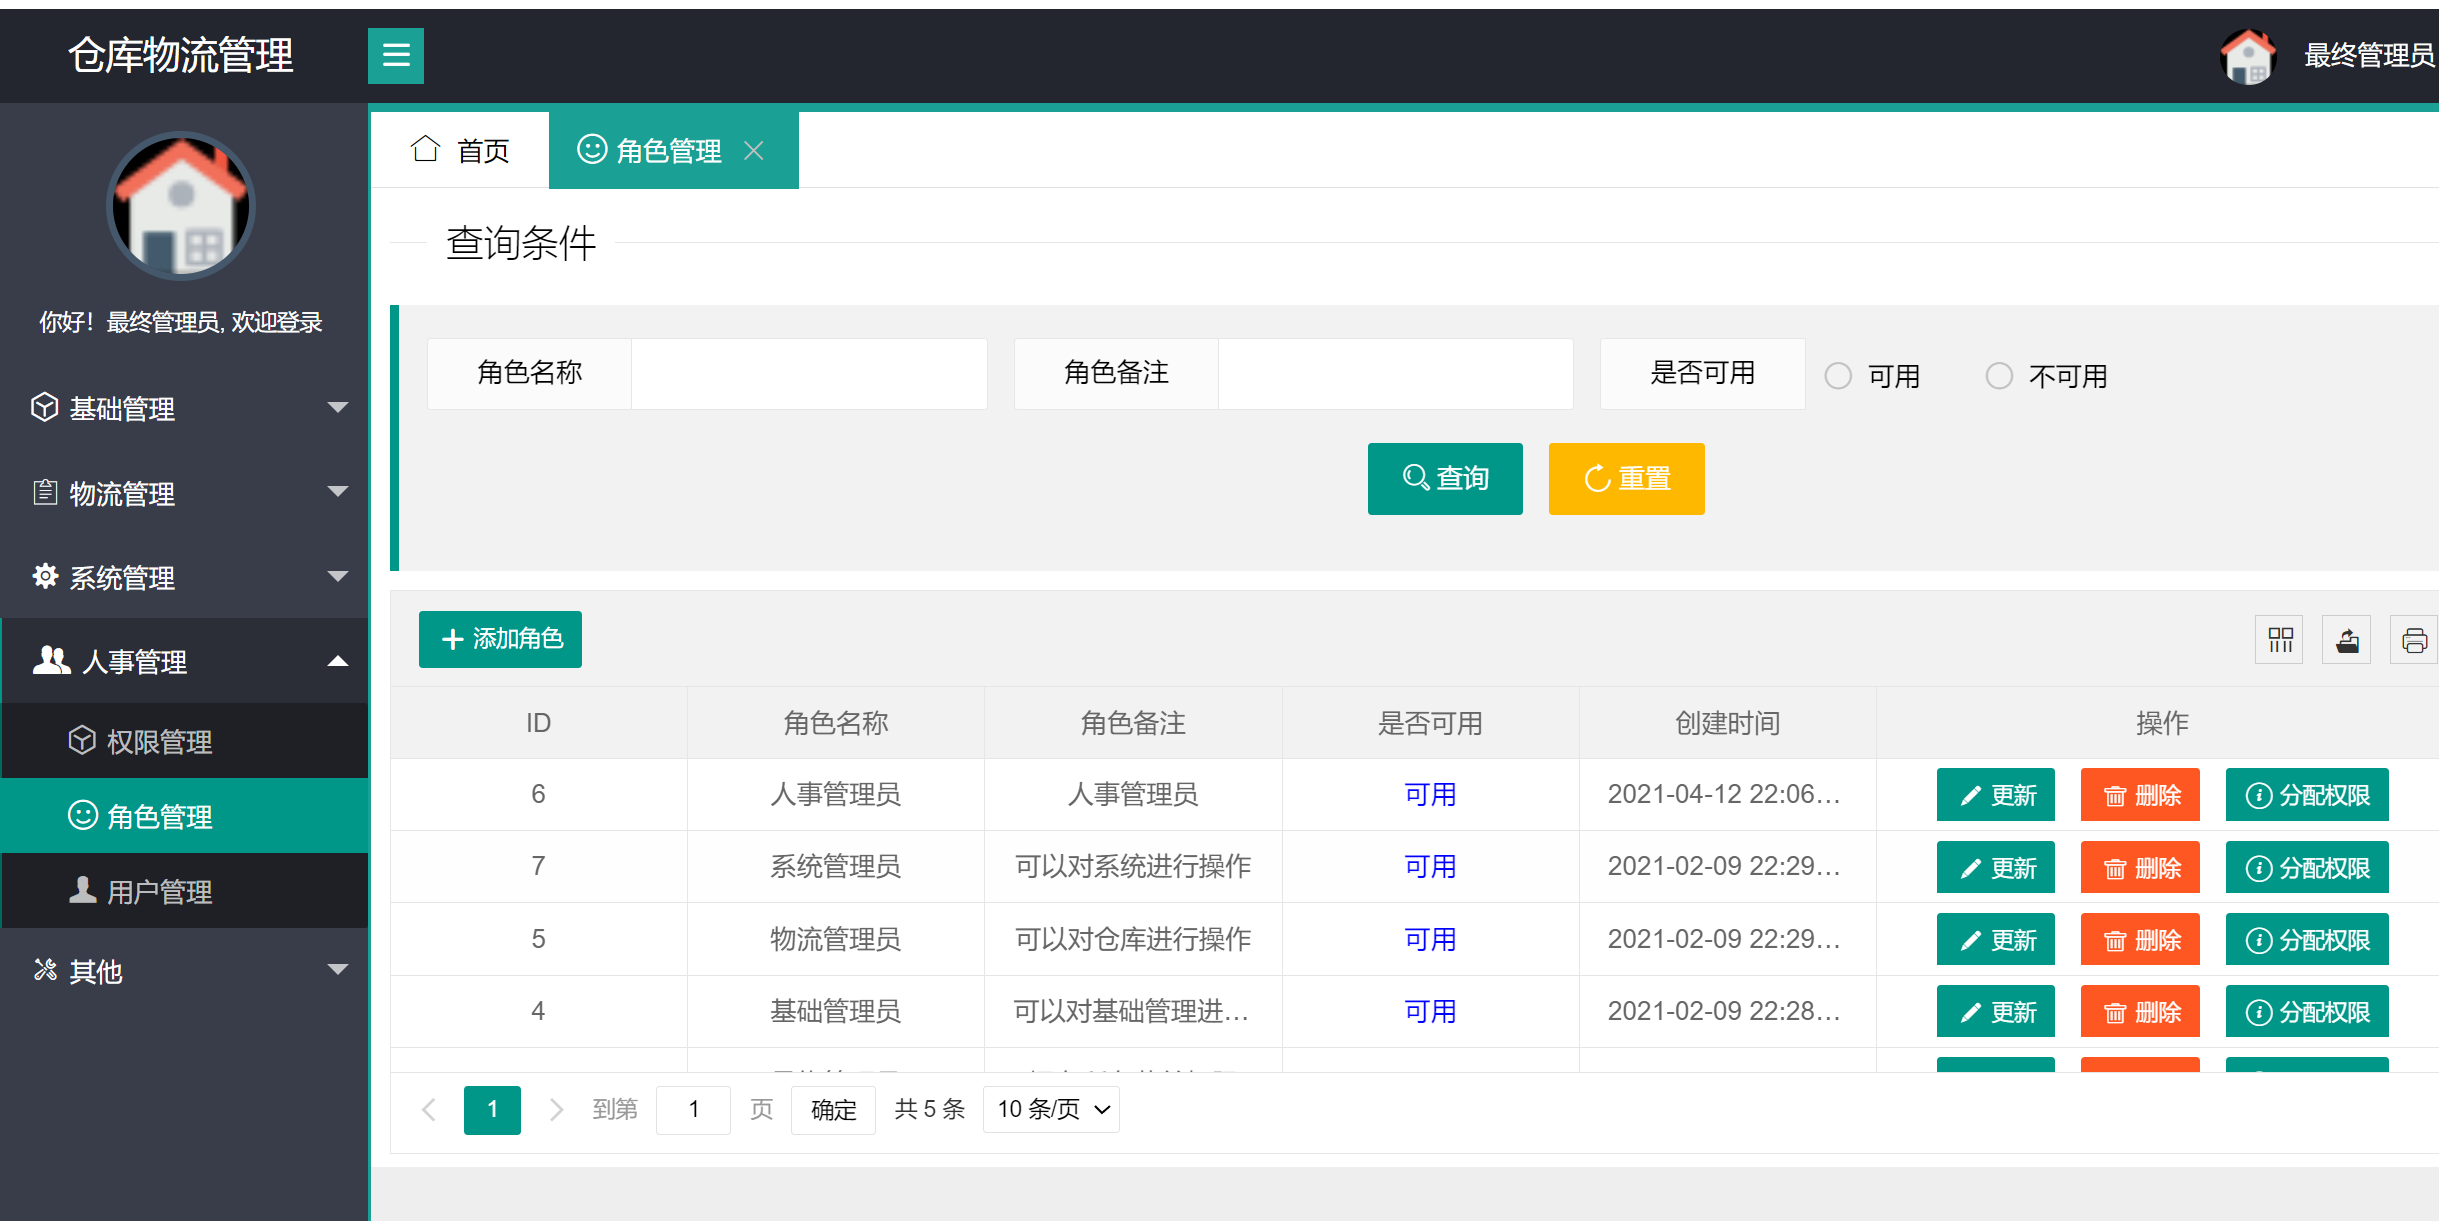The height and width of the screenshot is (1221, 2439).
Task: Click the 创建时间 column header
Action: [1728, 723]
